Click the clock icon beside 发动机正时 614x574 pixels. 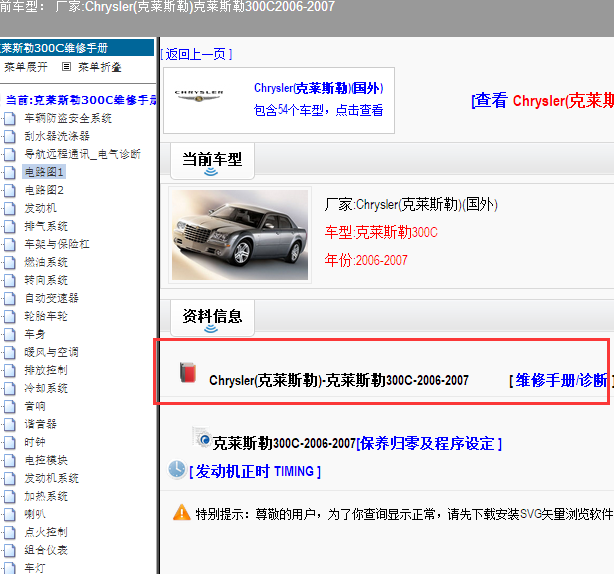(177, 469)
